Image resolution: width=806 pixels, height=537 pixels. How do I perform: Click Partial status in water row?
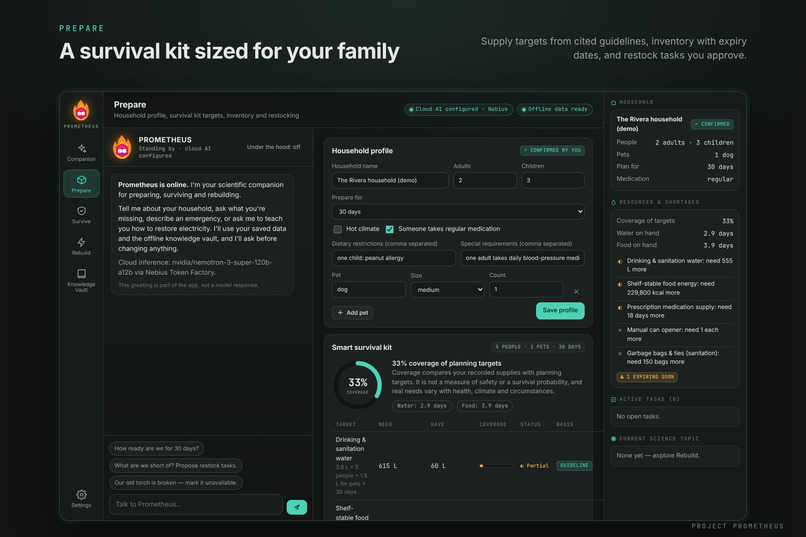click(x=534, y=466)
